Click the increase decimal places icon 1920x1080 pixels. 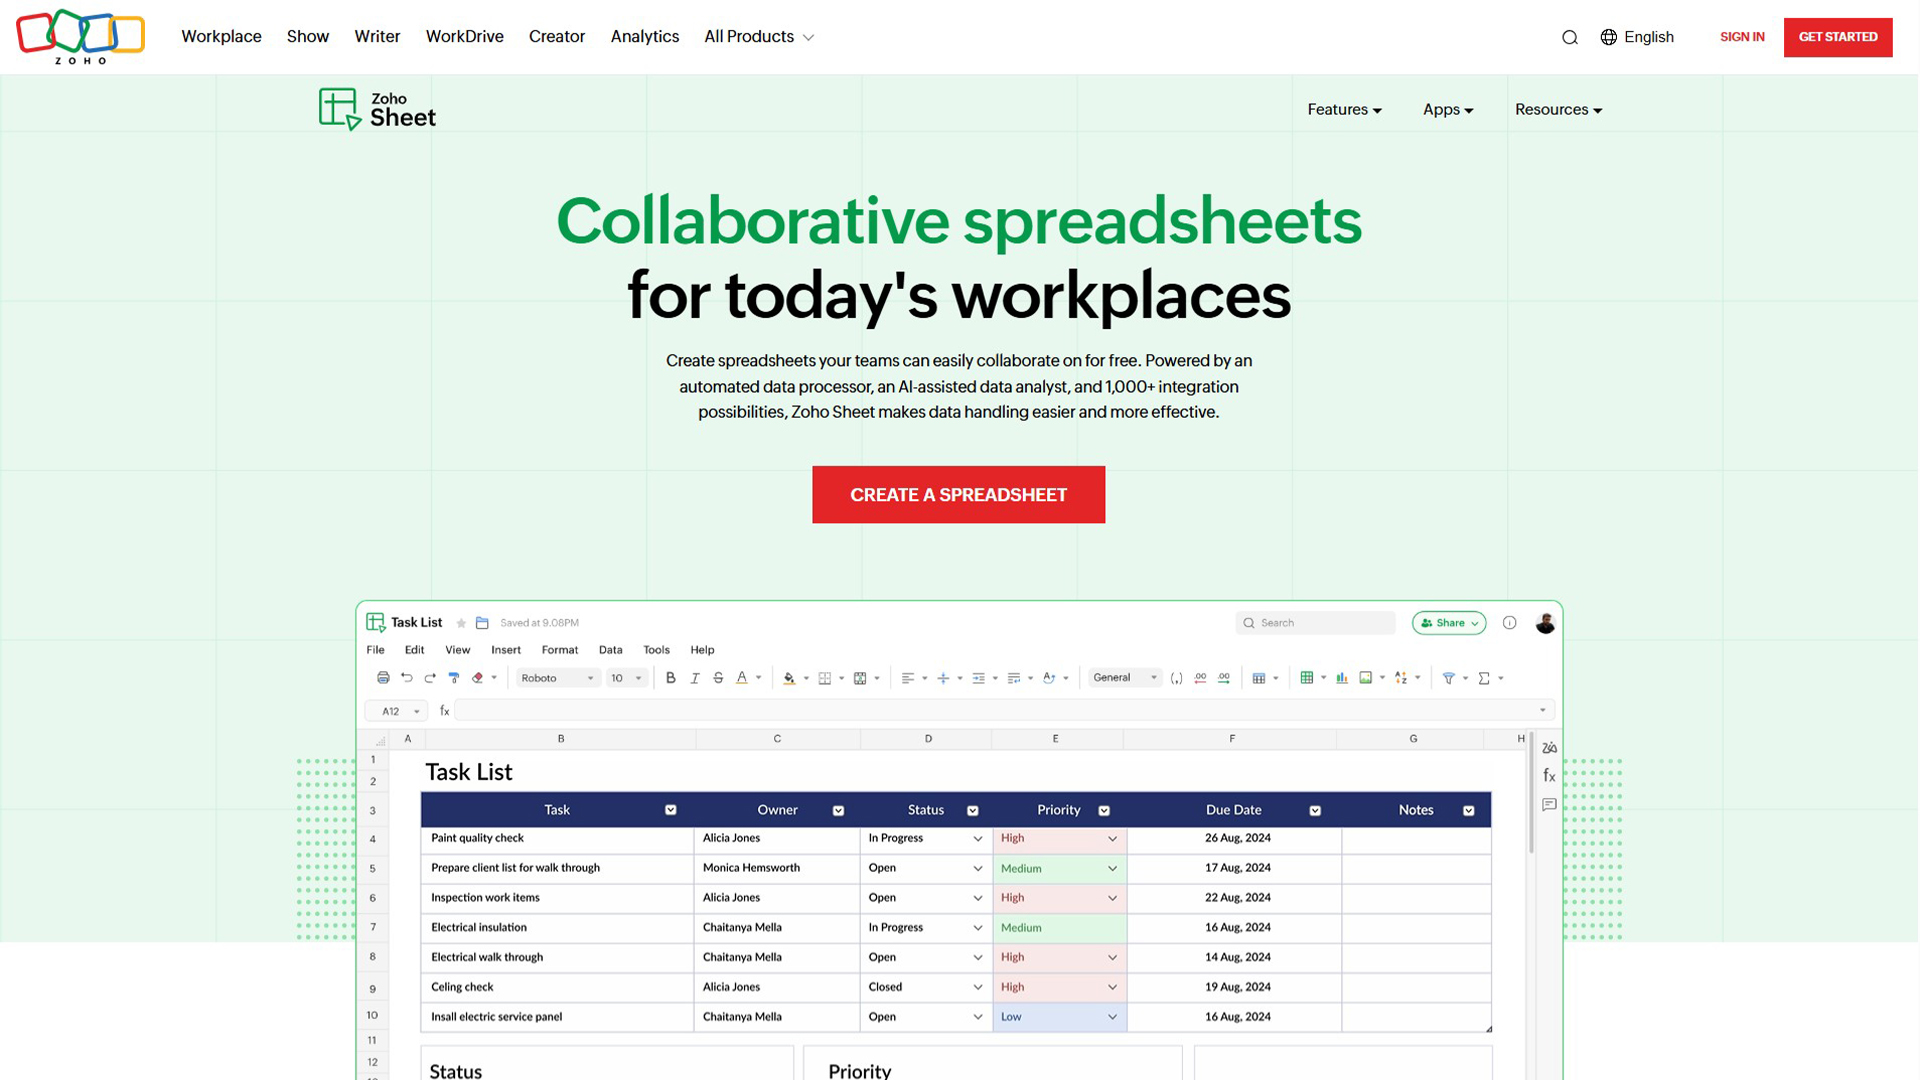coord(1224,678)
